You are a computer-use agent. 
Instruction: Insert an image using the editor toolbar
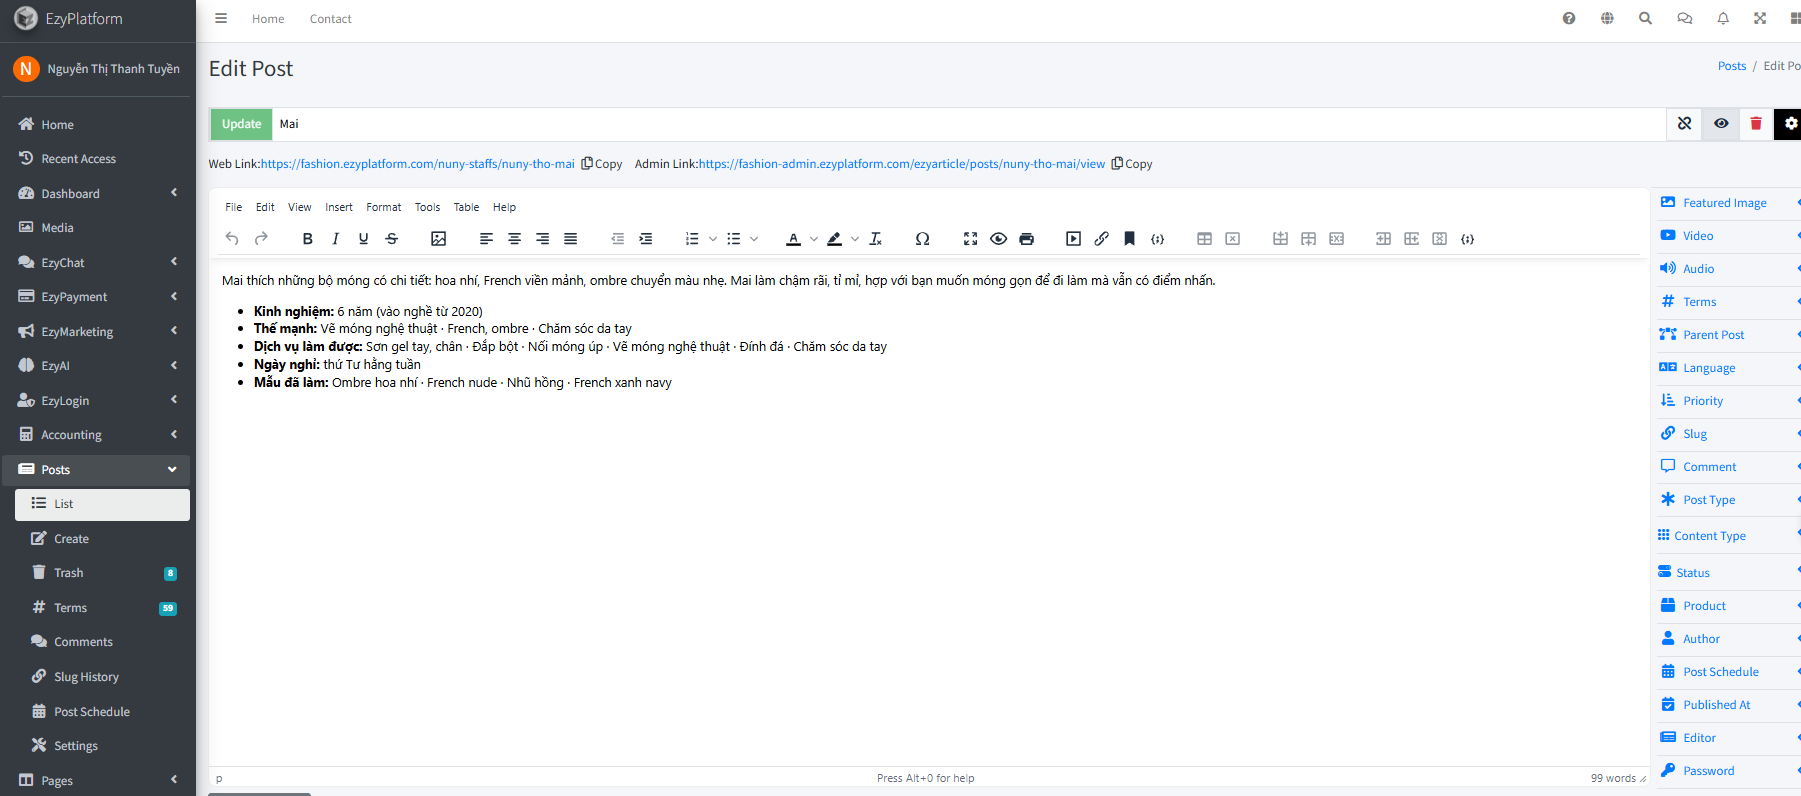coord(438,239)
